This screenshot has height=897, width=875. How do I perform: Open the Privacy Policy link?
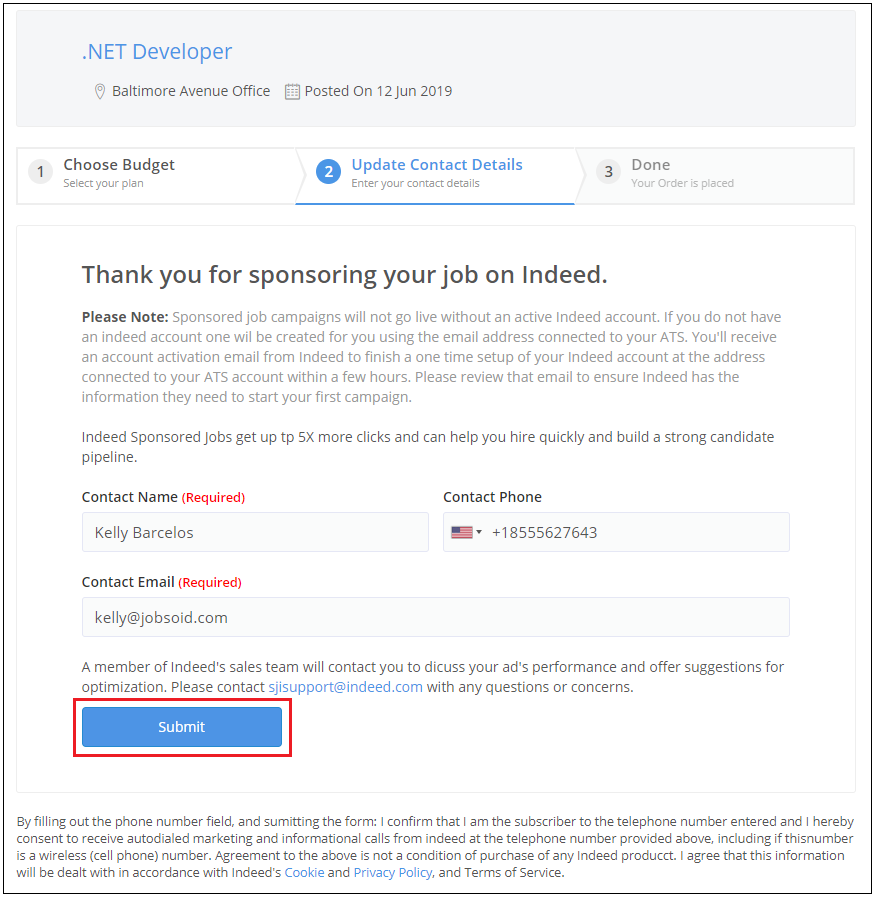pyautogui.click(x=393, y=872)
